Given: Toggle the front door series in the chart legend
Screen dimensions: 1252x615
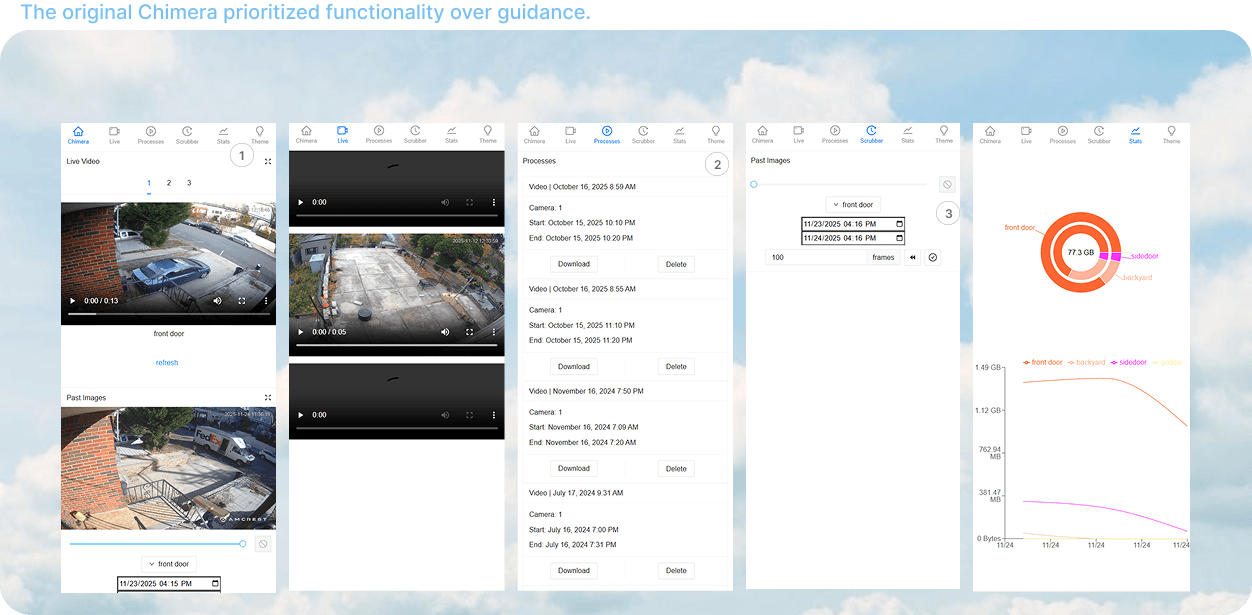Looking at the screenshot, I should pyautogui.click(x=1041, y=362).
